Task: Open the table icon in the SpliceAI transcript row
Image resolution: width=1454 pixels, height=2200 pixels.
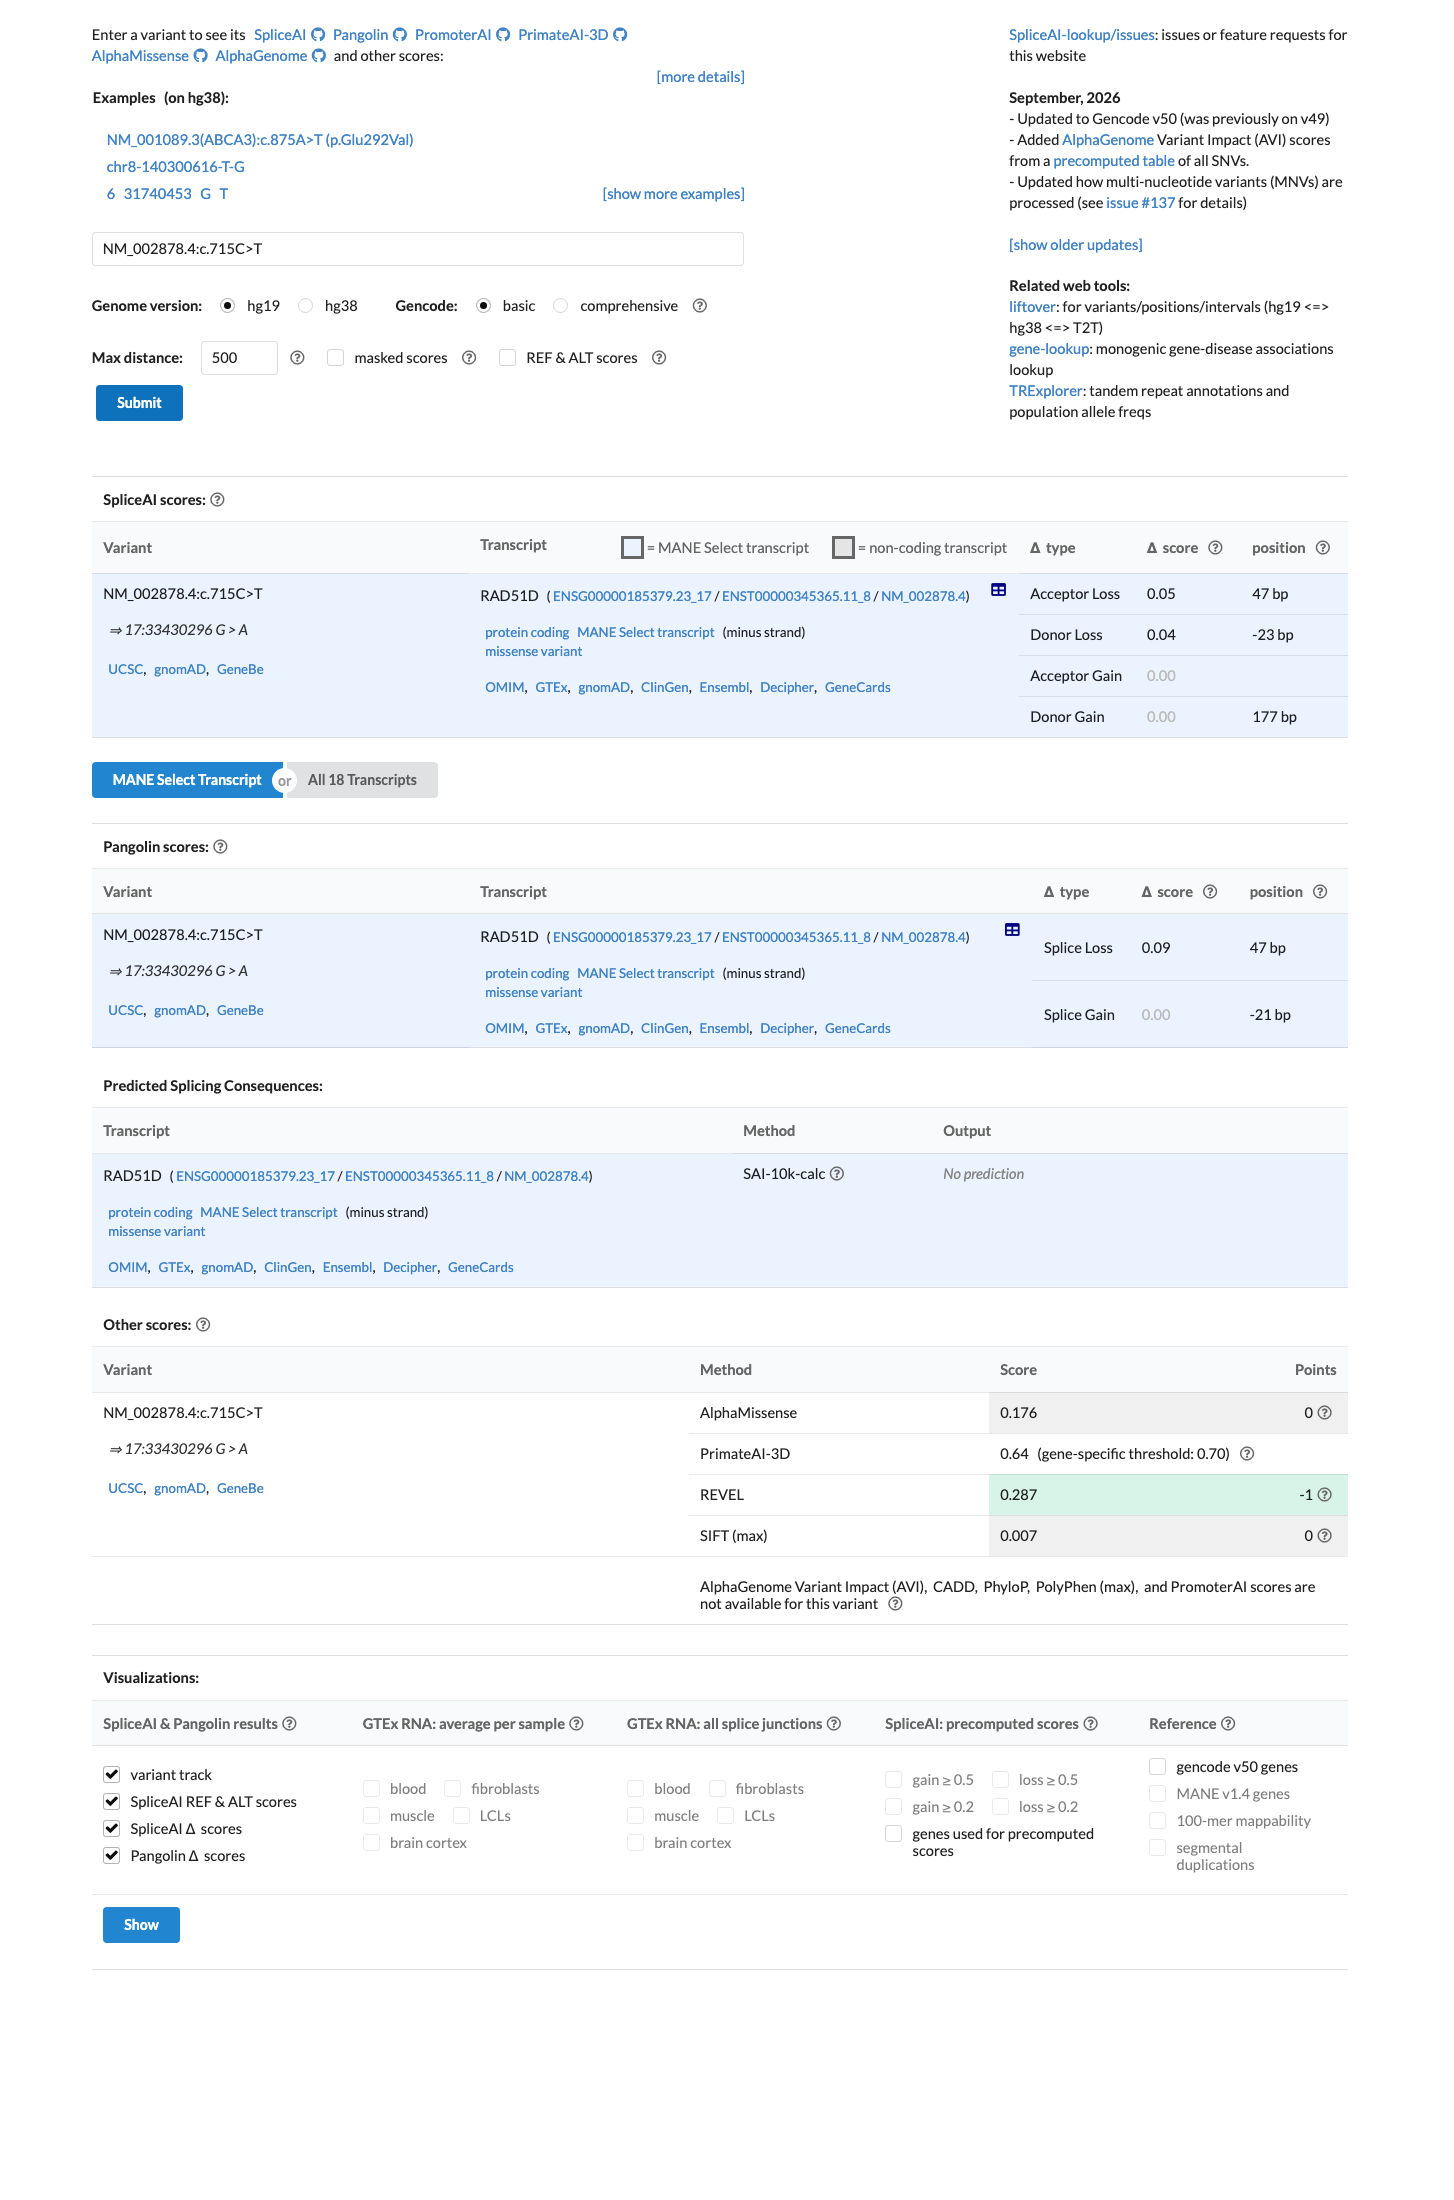Action: click(998, 590)
